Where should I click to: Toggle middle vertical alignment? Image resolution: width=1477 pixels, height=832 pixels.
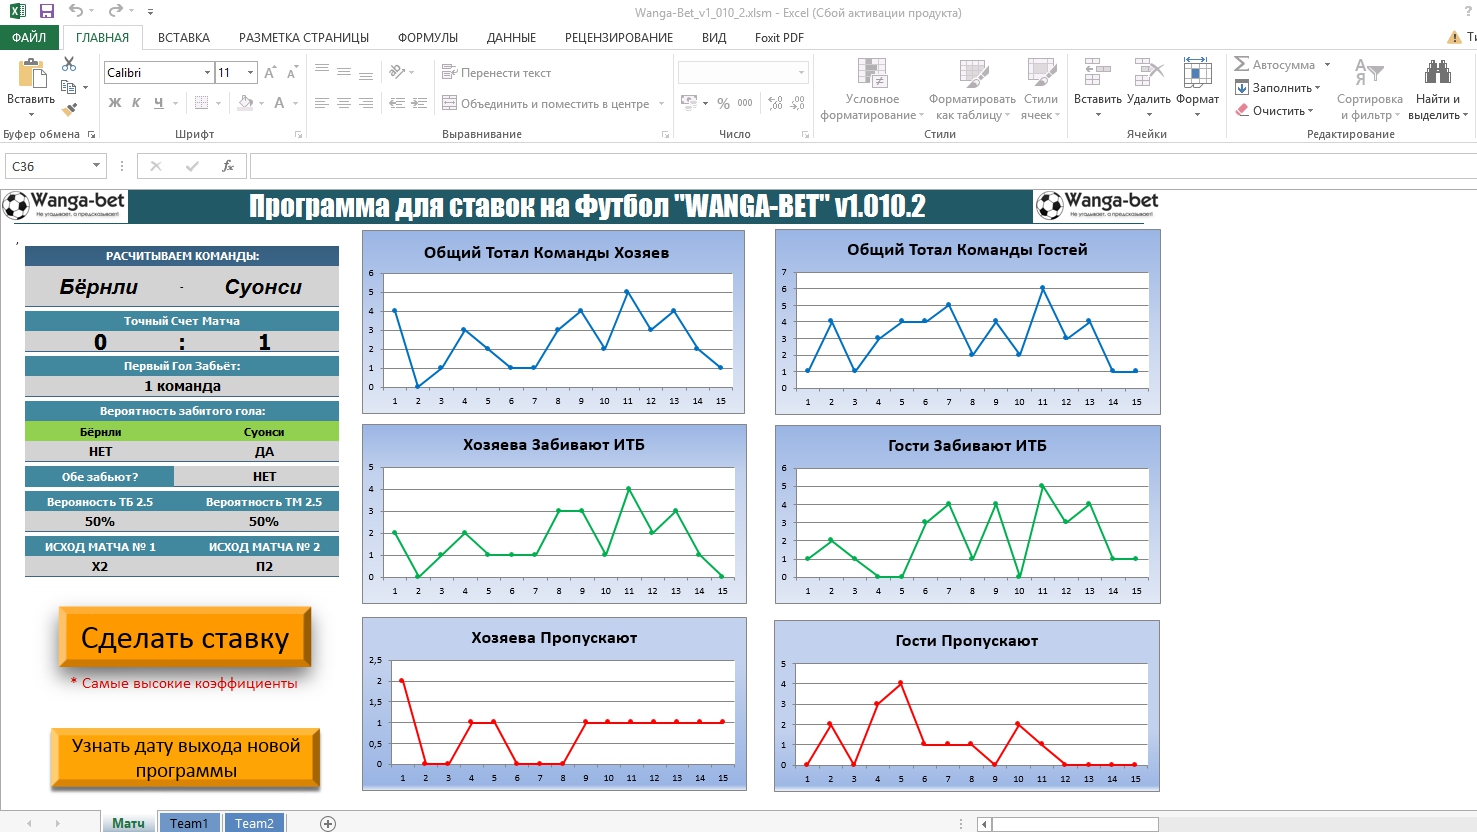344,73
